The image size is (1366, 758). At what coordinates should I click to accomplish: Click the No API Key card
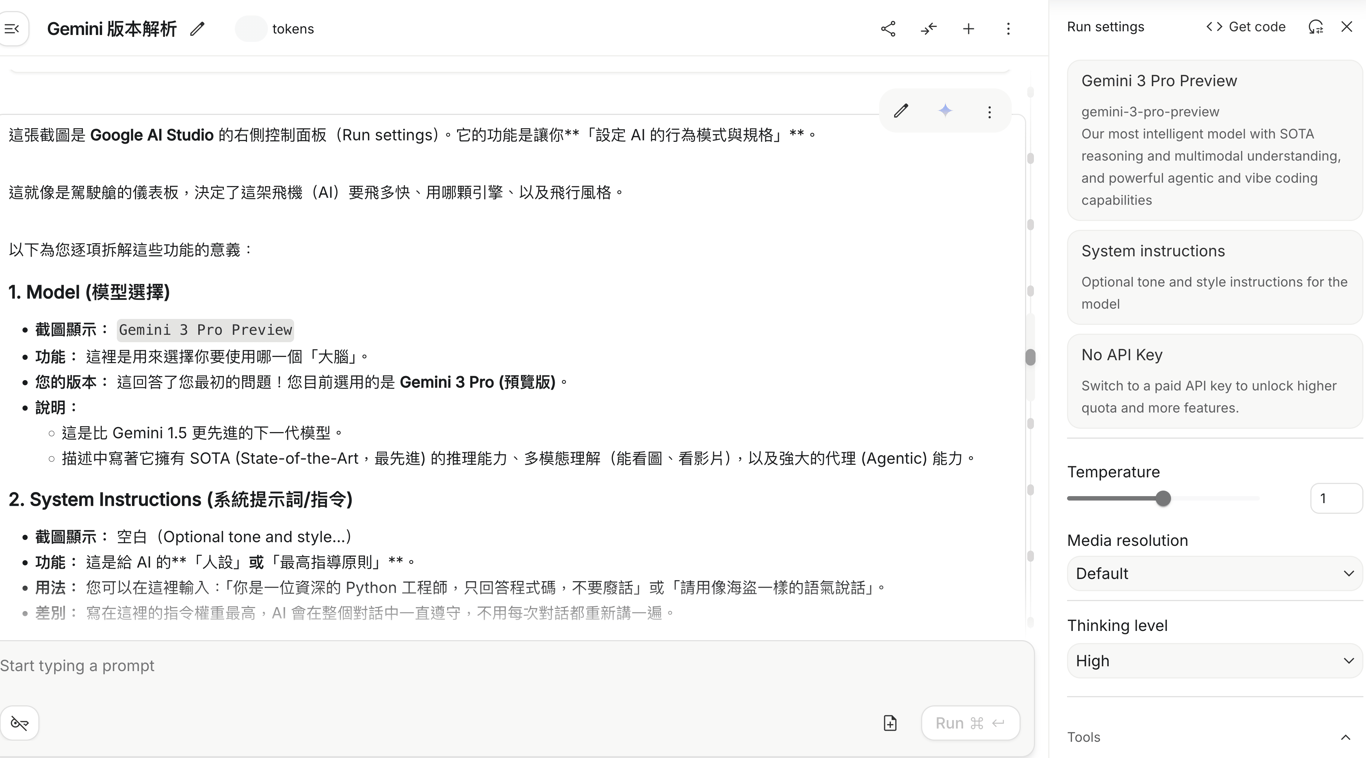coord(1214,381)
